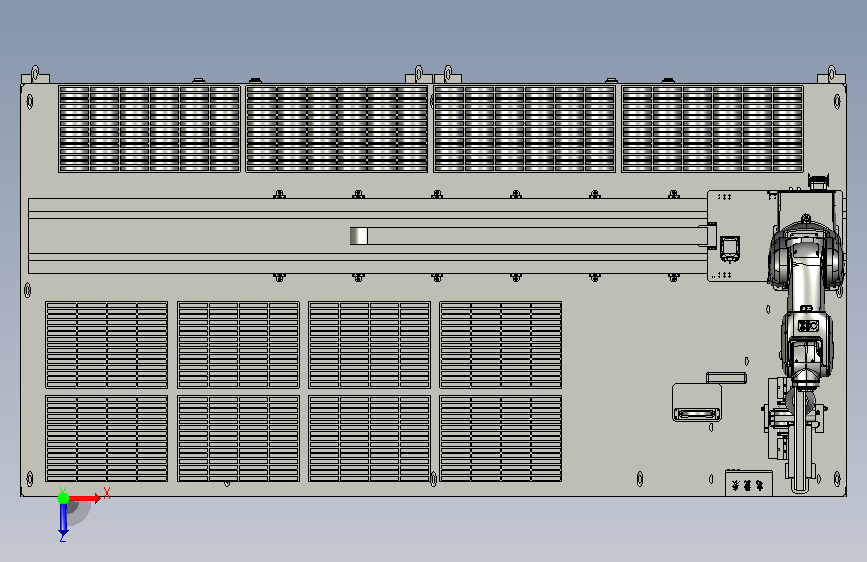The width and height of the screenshot is (867, 562).
Task: Select the small square box beside robot base
Action: coord(729,249)
